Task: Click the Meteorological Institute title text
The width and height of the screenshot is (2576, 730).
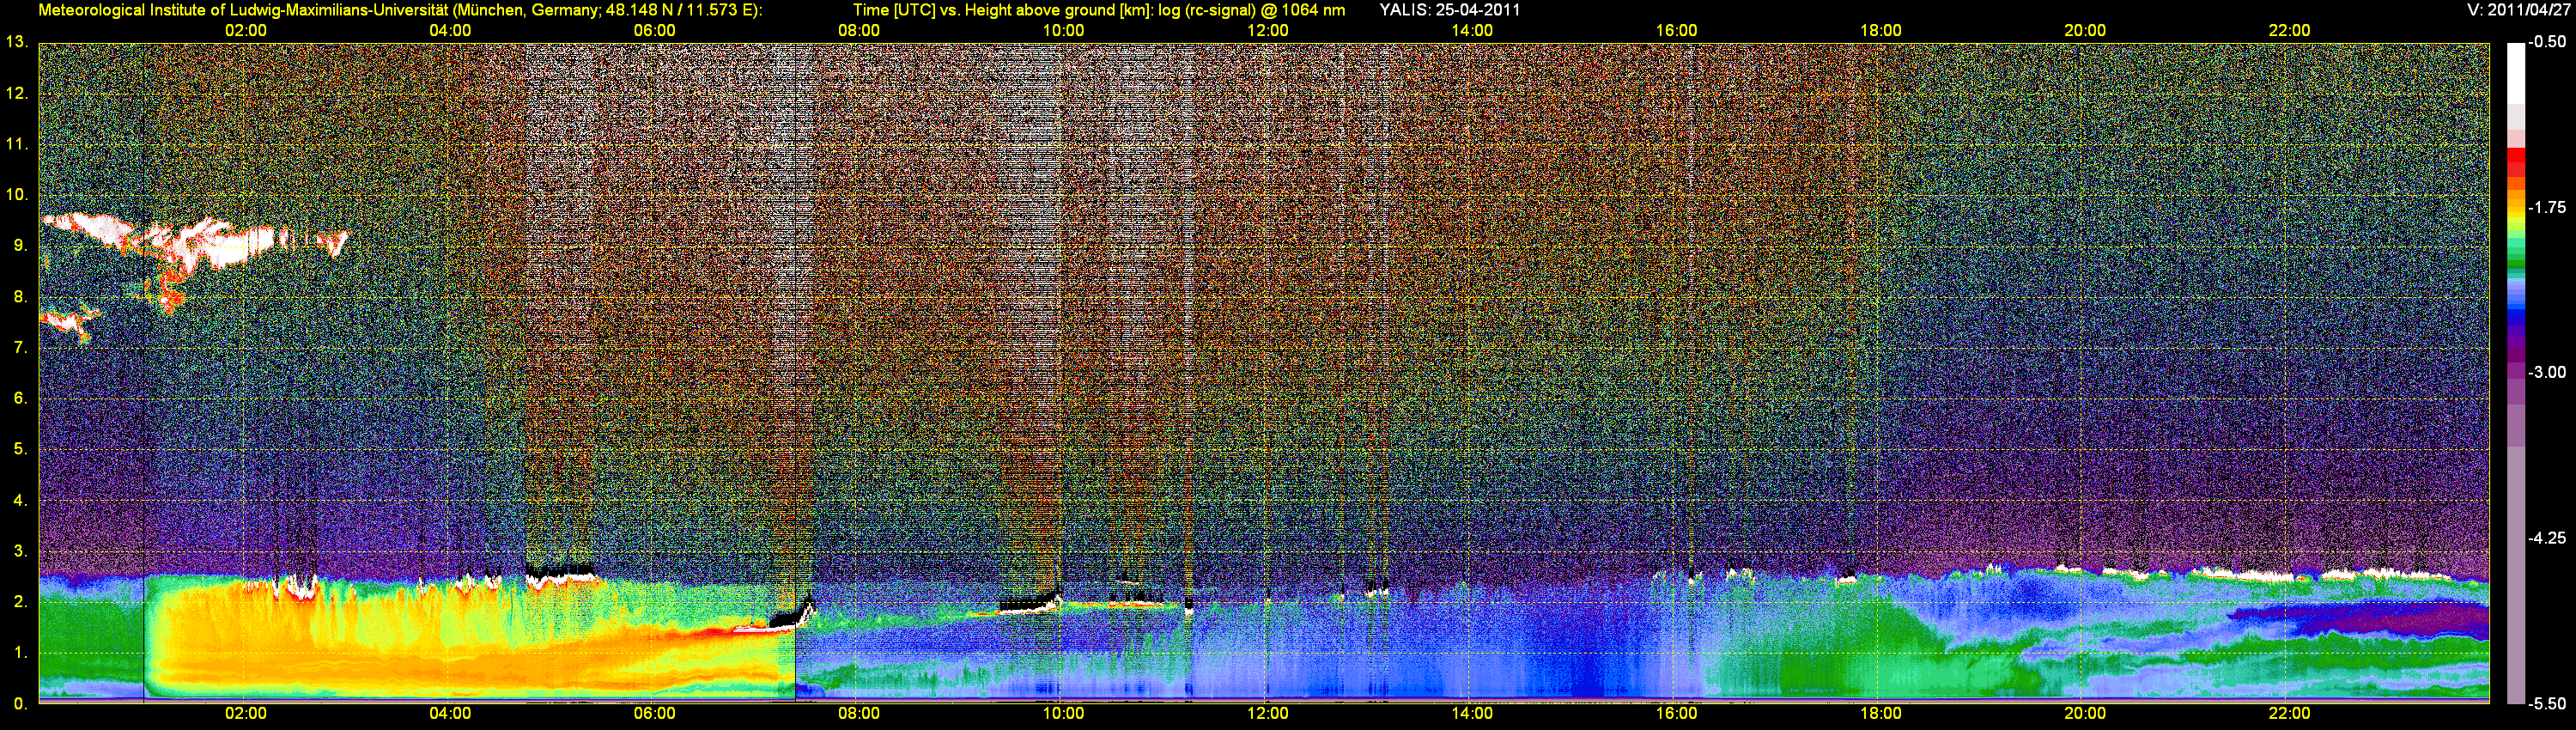Action: 400,10
